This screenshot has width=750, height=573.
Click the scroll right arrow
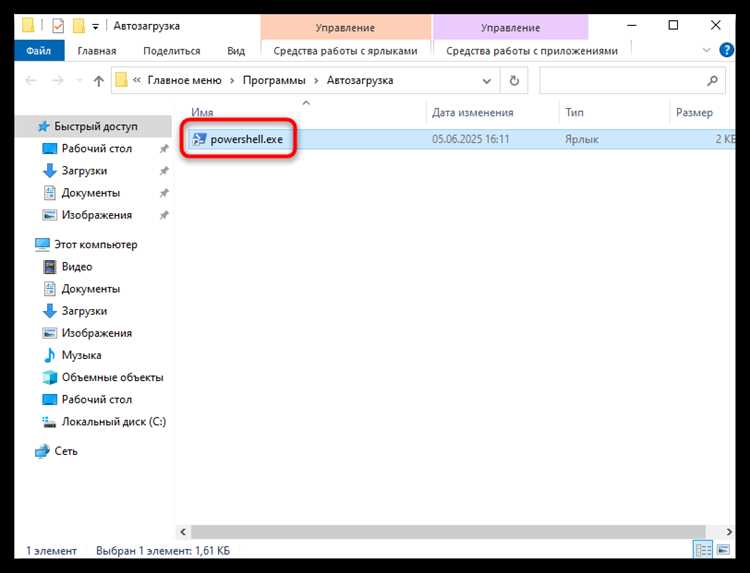(x=728, y=532)
